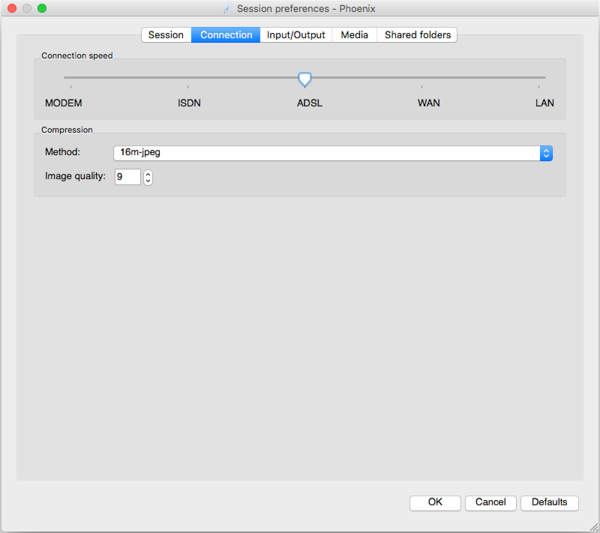Click inside the Image quality field
The width and height of the screenshot is (600, 533).
coord(127,177)
